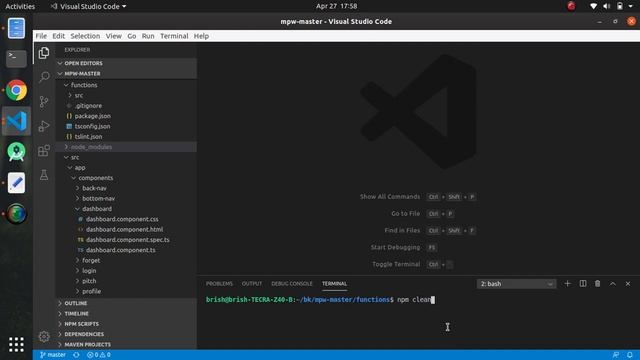This screenshot has height=360, width=640.
Task: Collapse the OPEN EDITORS section
Action: [x=126, y=63]
